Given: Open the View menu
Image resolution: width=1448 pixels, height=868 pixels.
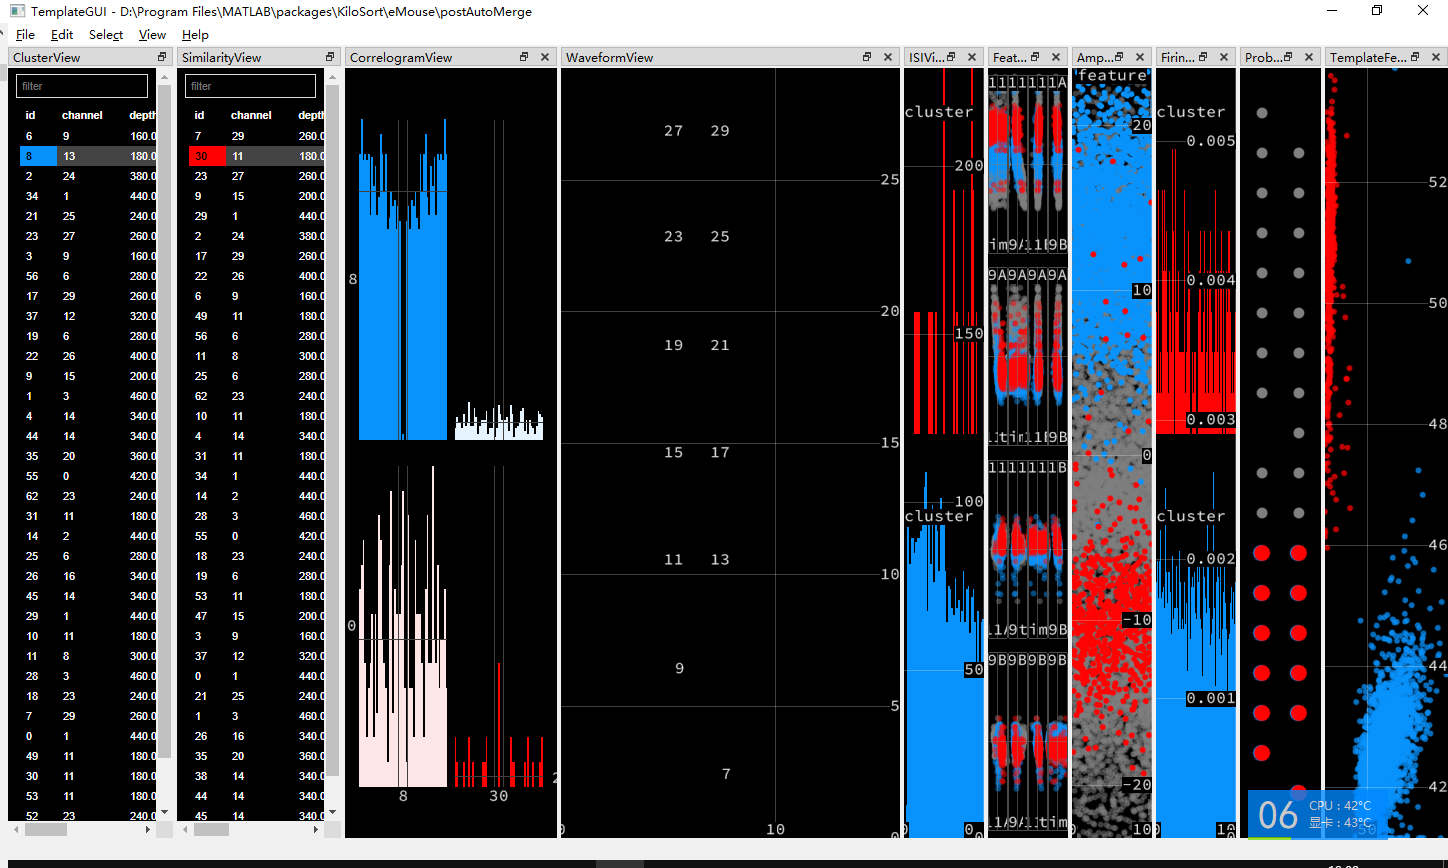Looking at the screenshot, I should tap(152, 34).
